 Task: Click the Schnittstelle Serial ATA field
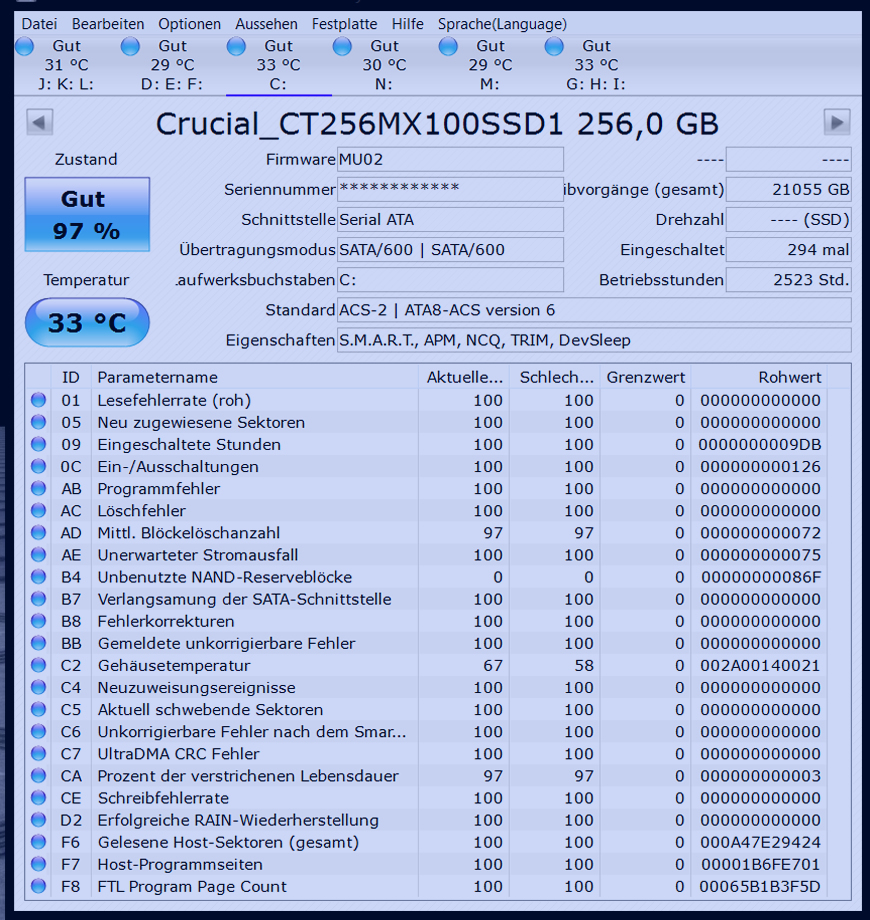[x=450, y=220]
